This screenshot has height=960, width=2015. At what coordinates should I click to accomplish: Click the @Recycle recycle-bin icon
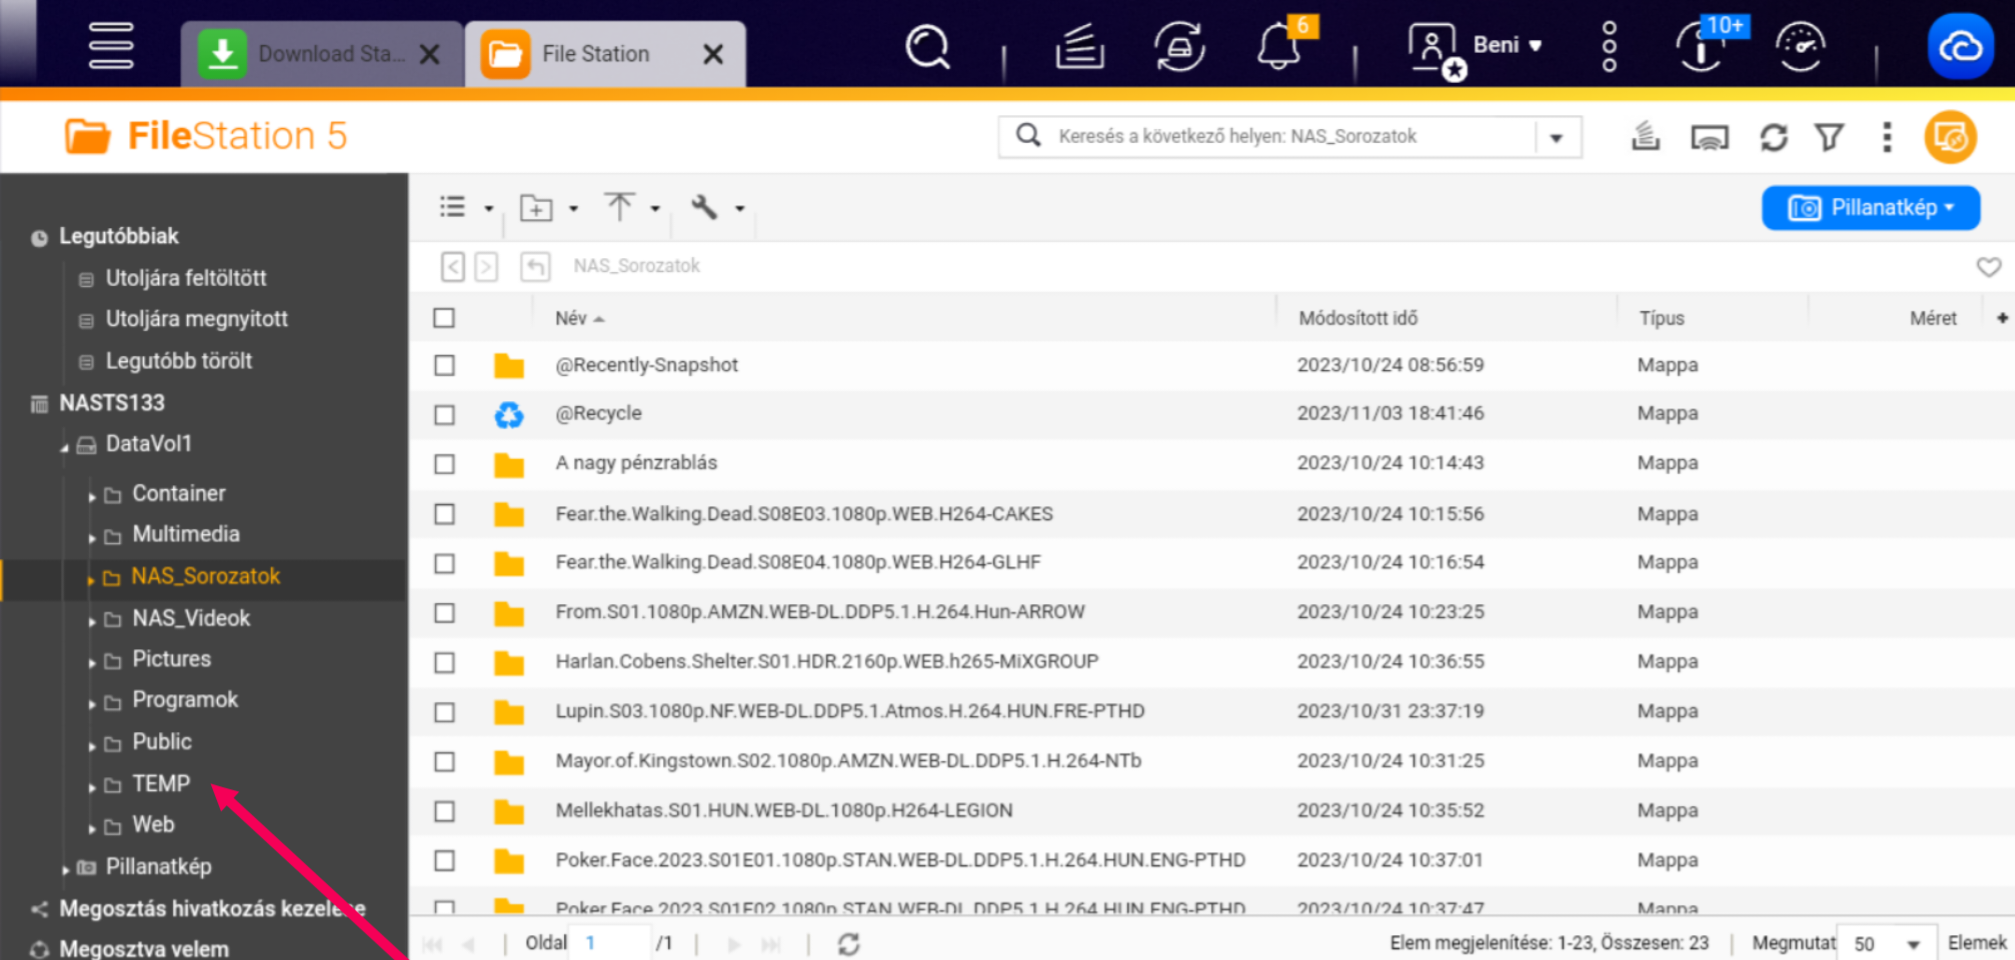point(509,414)
